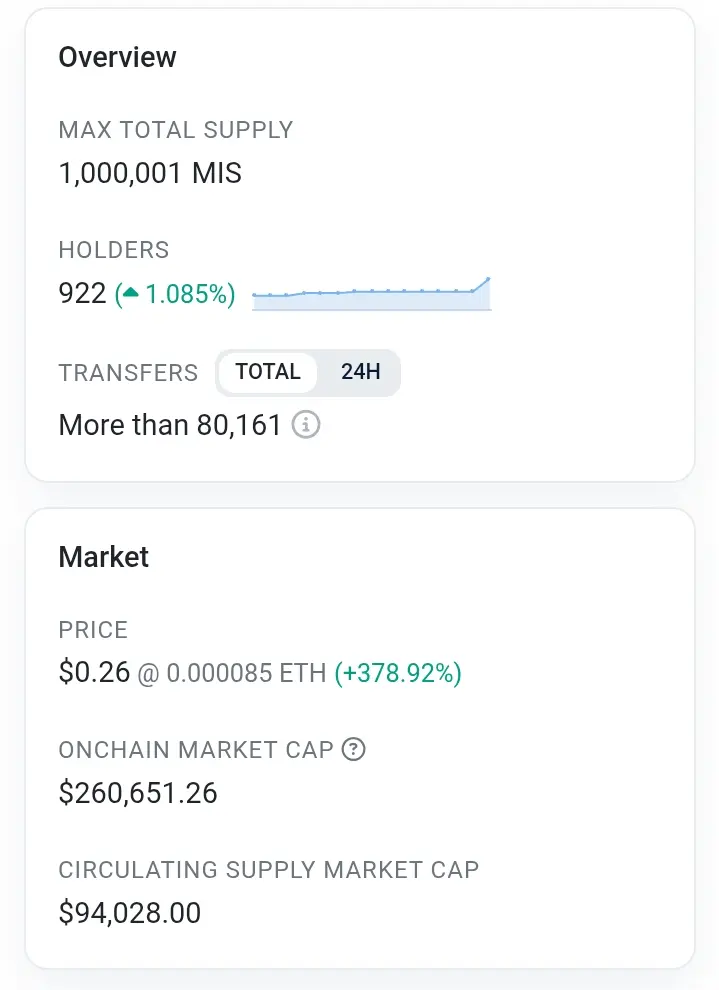Select the TOTAL transfers toggle
The height and width of the screenshot is (990, 719).
pyautogui.click(x=268, y=372)
